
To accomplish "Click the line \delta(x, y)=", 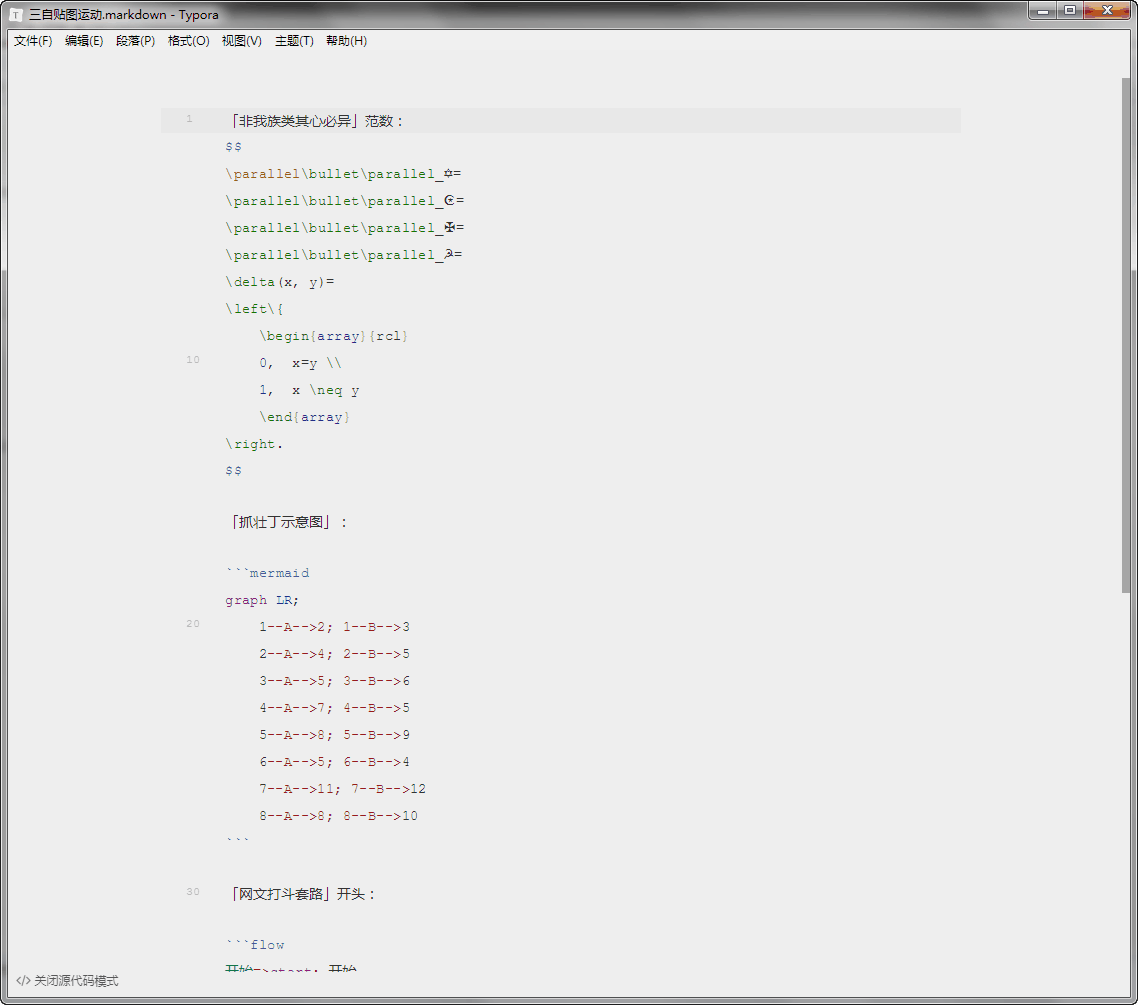I will coord(279,282).
